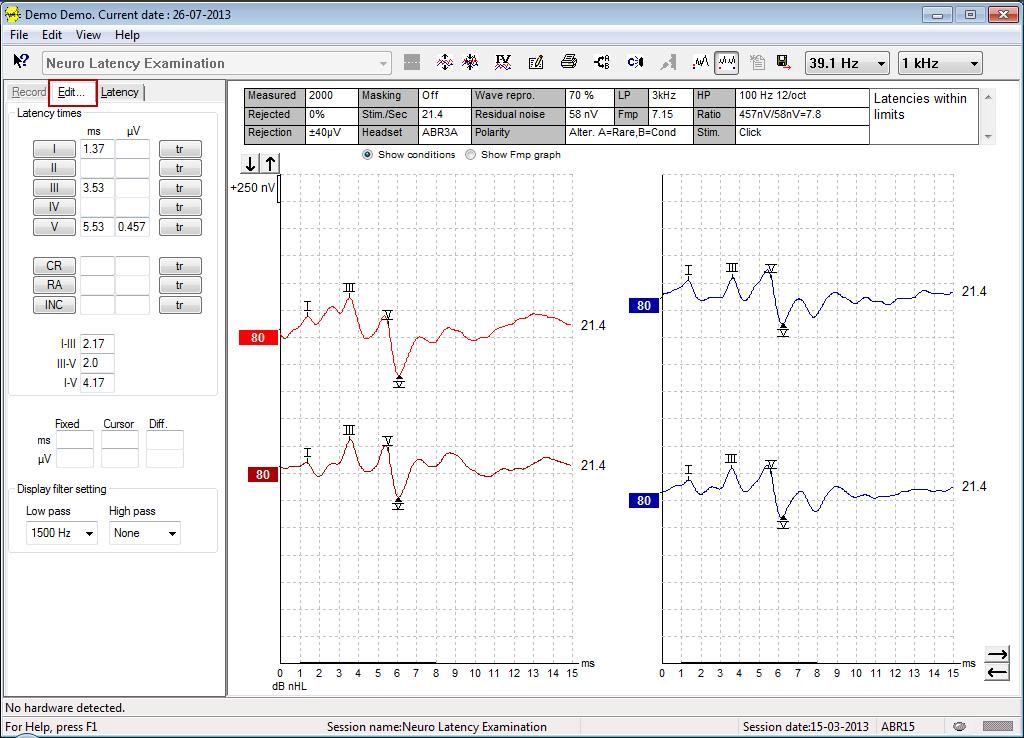This screenshot has height=738, width=1024.
Task: Click the printer icon
Action: click(x=569, y=63)
